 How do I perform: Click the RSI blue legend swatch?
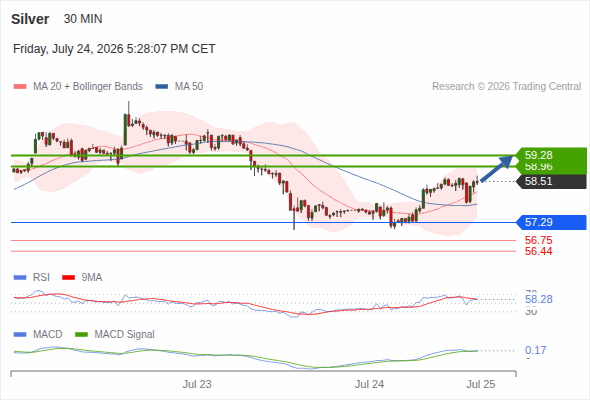click(x=20, y=278)
